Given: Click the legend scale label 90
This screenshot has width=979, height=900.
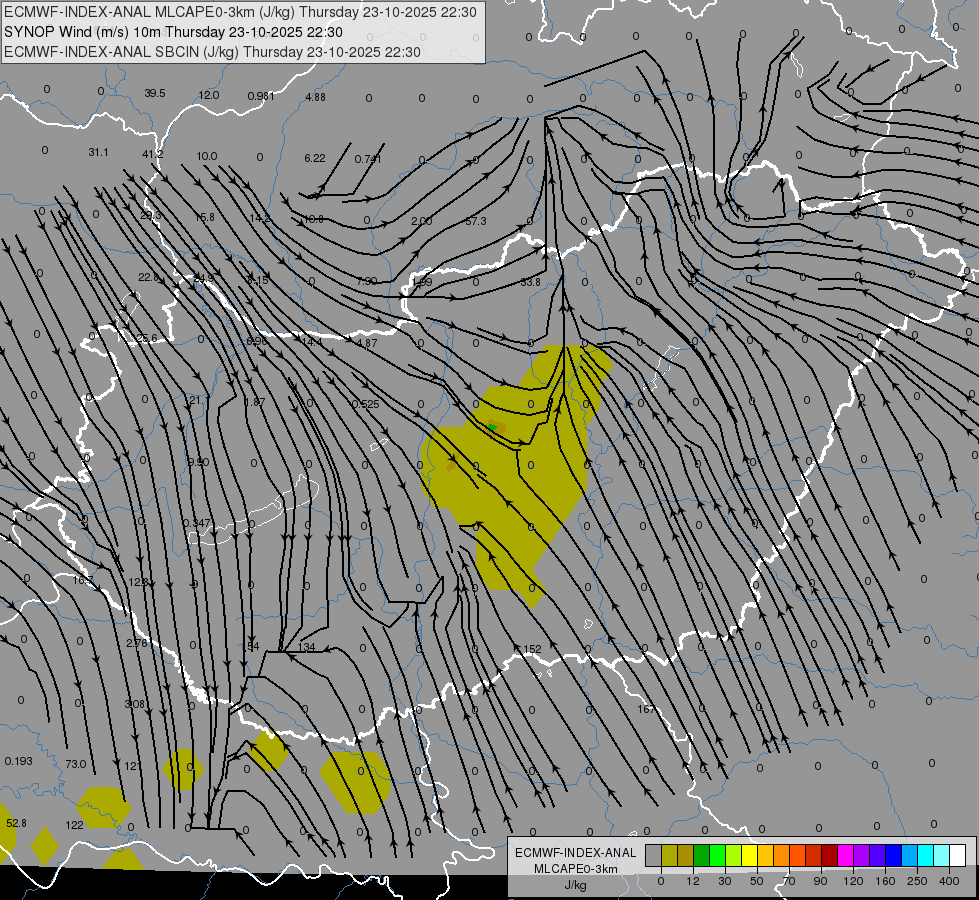Looking at the screenshot, I should 820,881.
